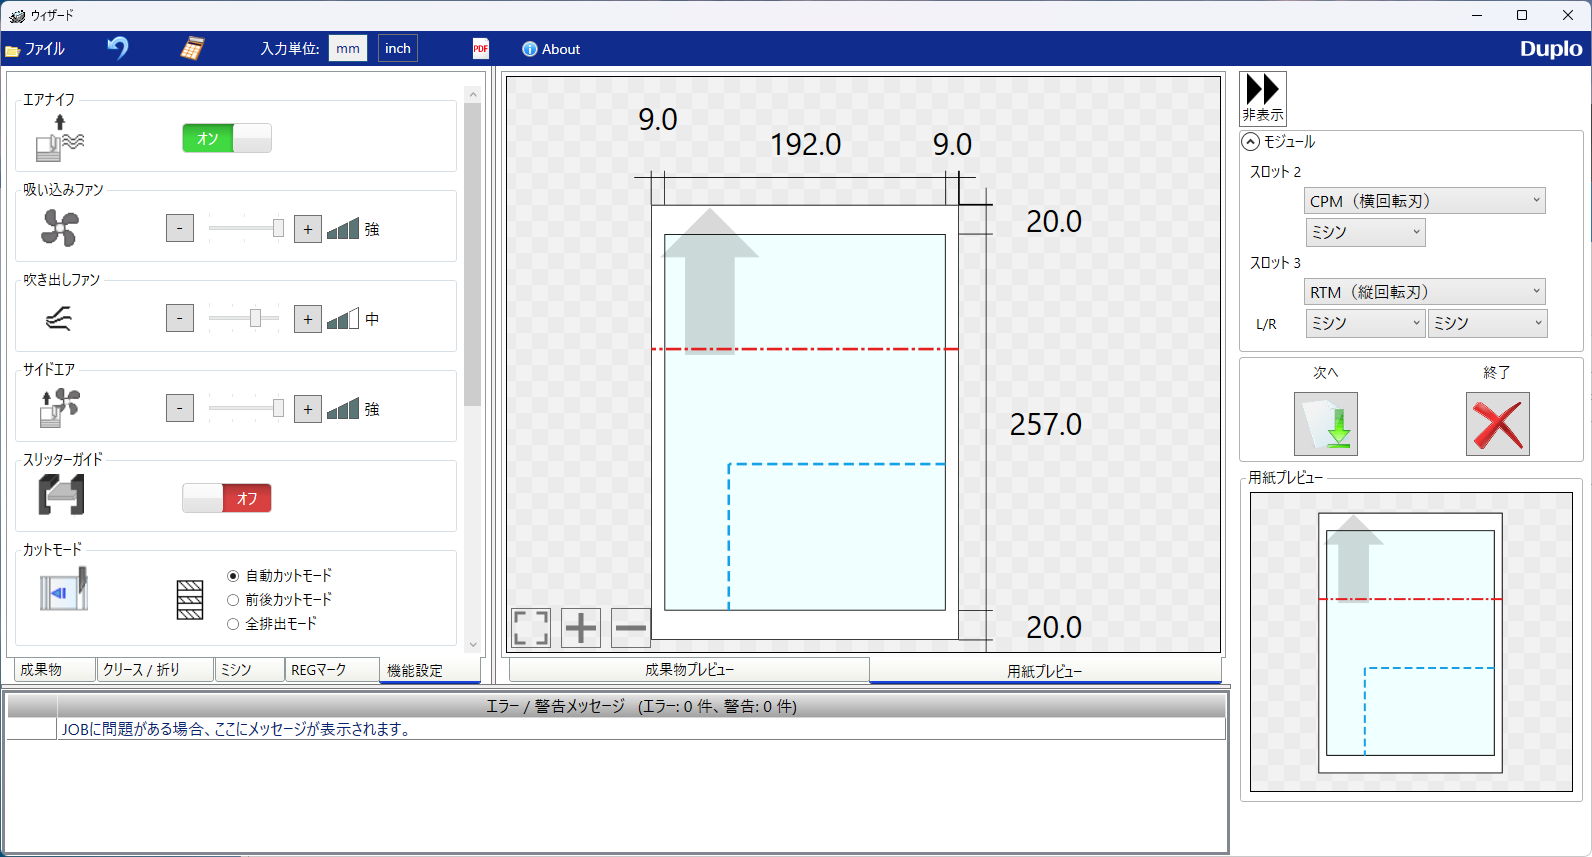Viewport: 1592px width, 857px height.
Task: Click the エラー / 警告メッセージ header
Action: (641, 706)
